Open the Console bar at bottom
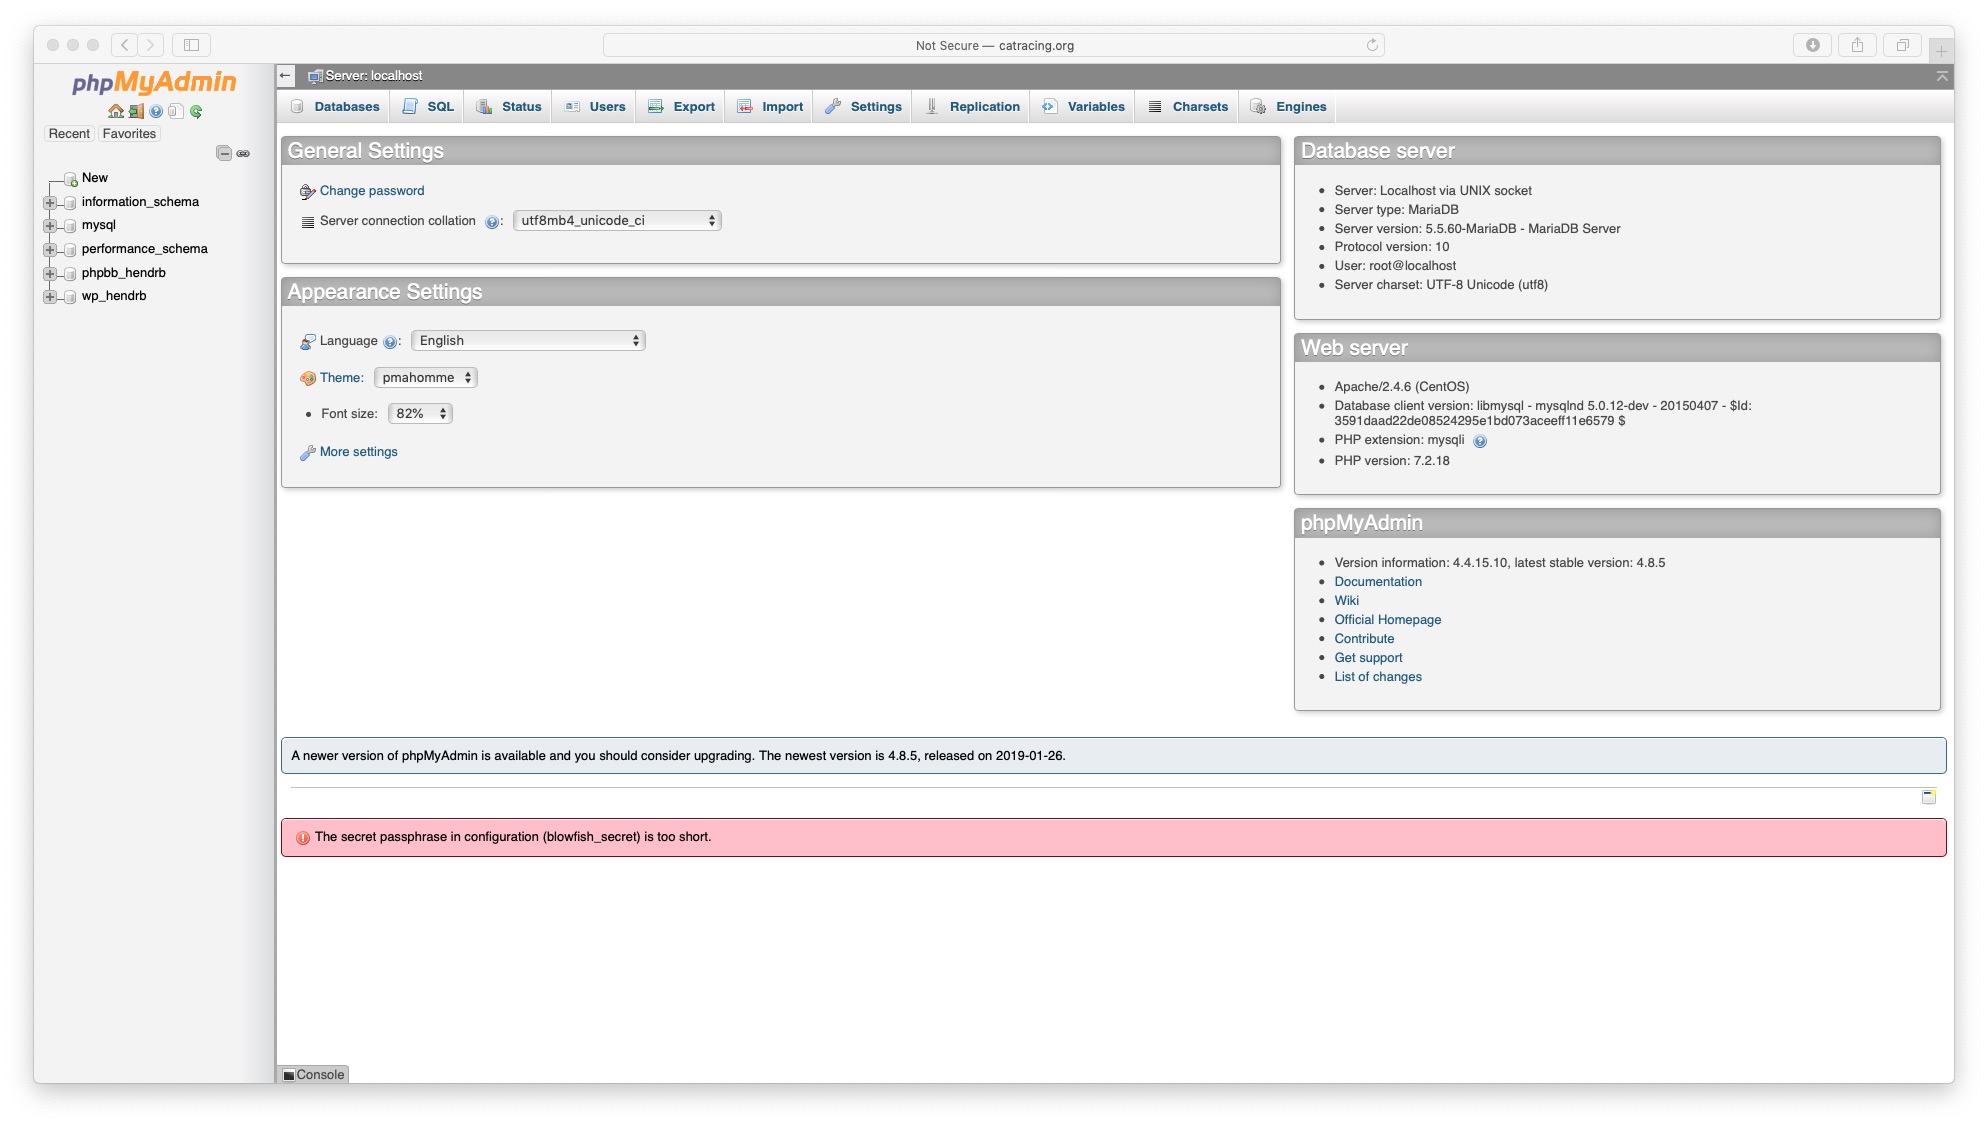Image resolution: width=1988 pixels, height=1125 pixels. [314, 1075]
